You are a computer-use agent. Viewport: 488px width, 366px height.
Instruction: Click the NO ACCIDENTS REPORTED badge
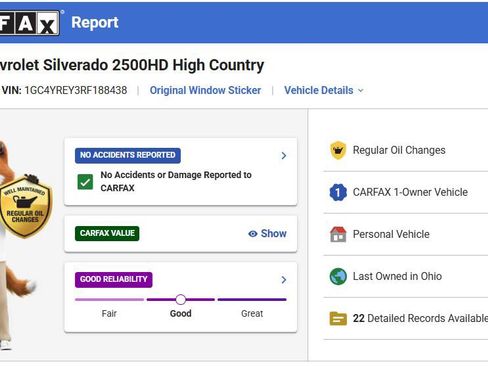[x=128, y=155]
